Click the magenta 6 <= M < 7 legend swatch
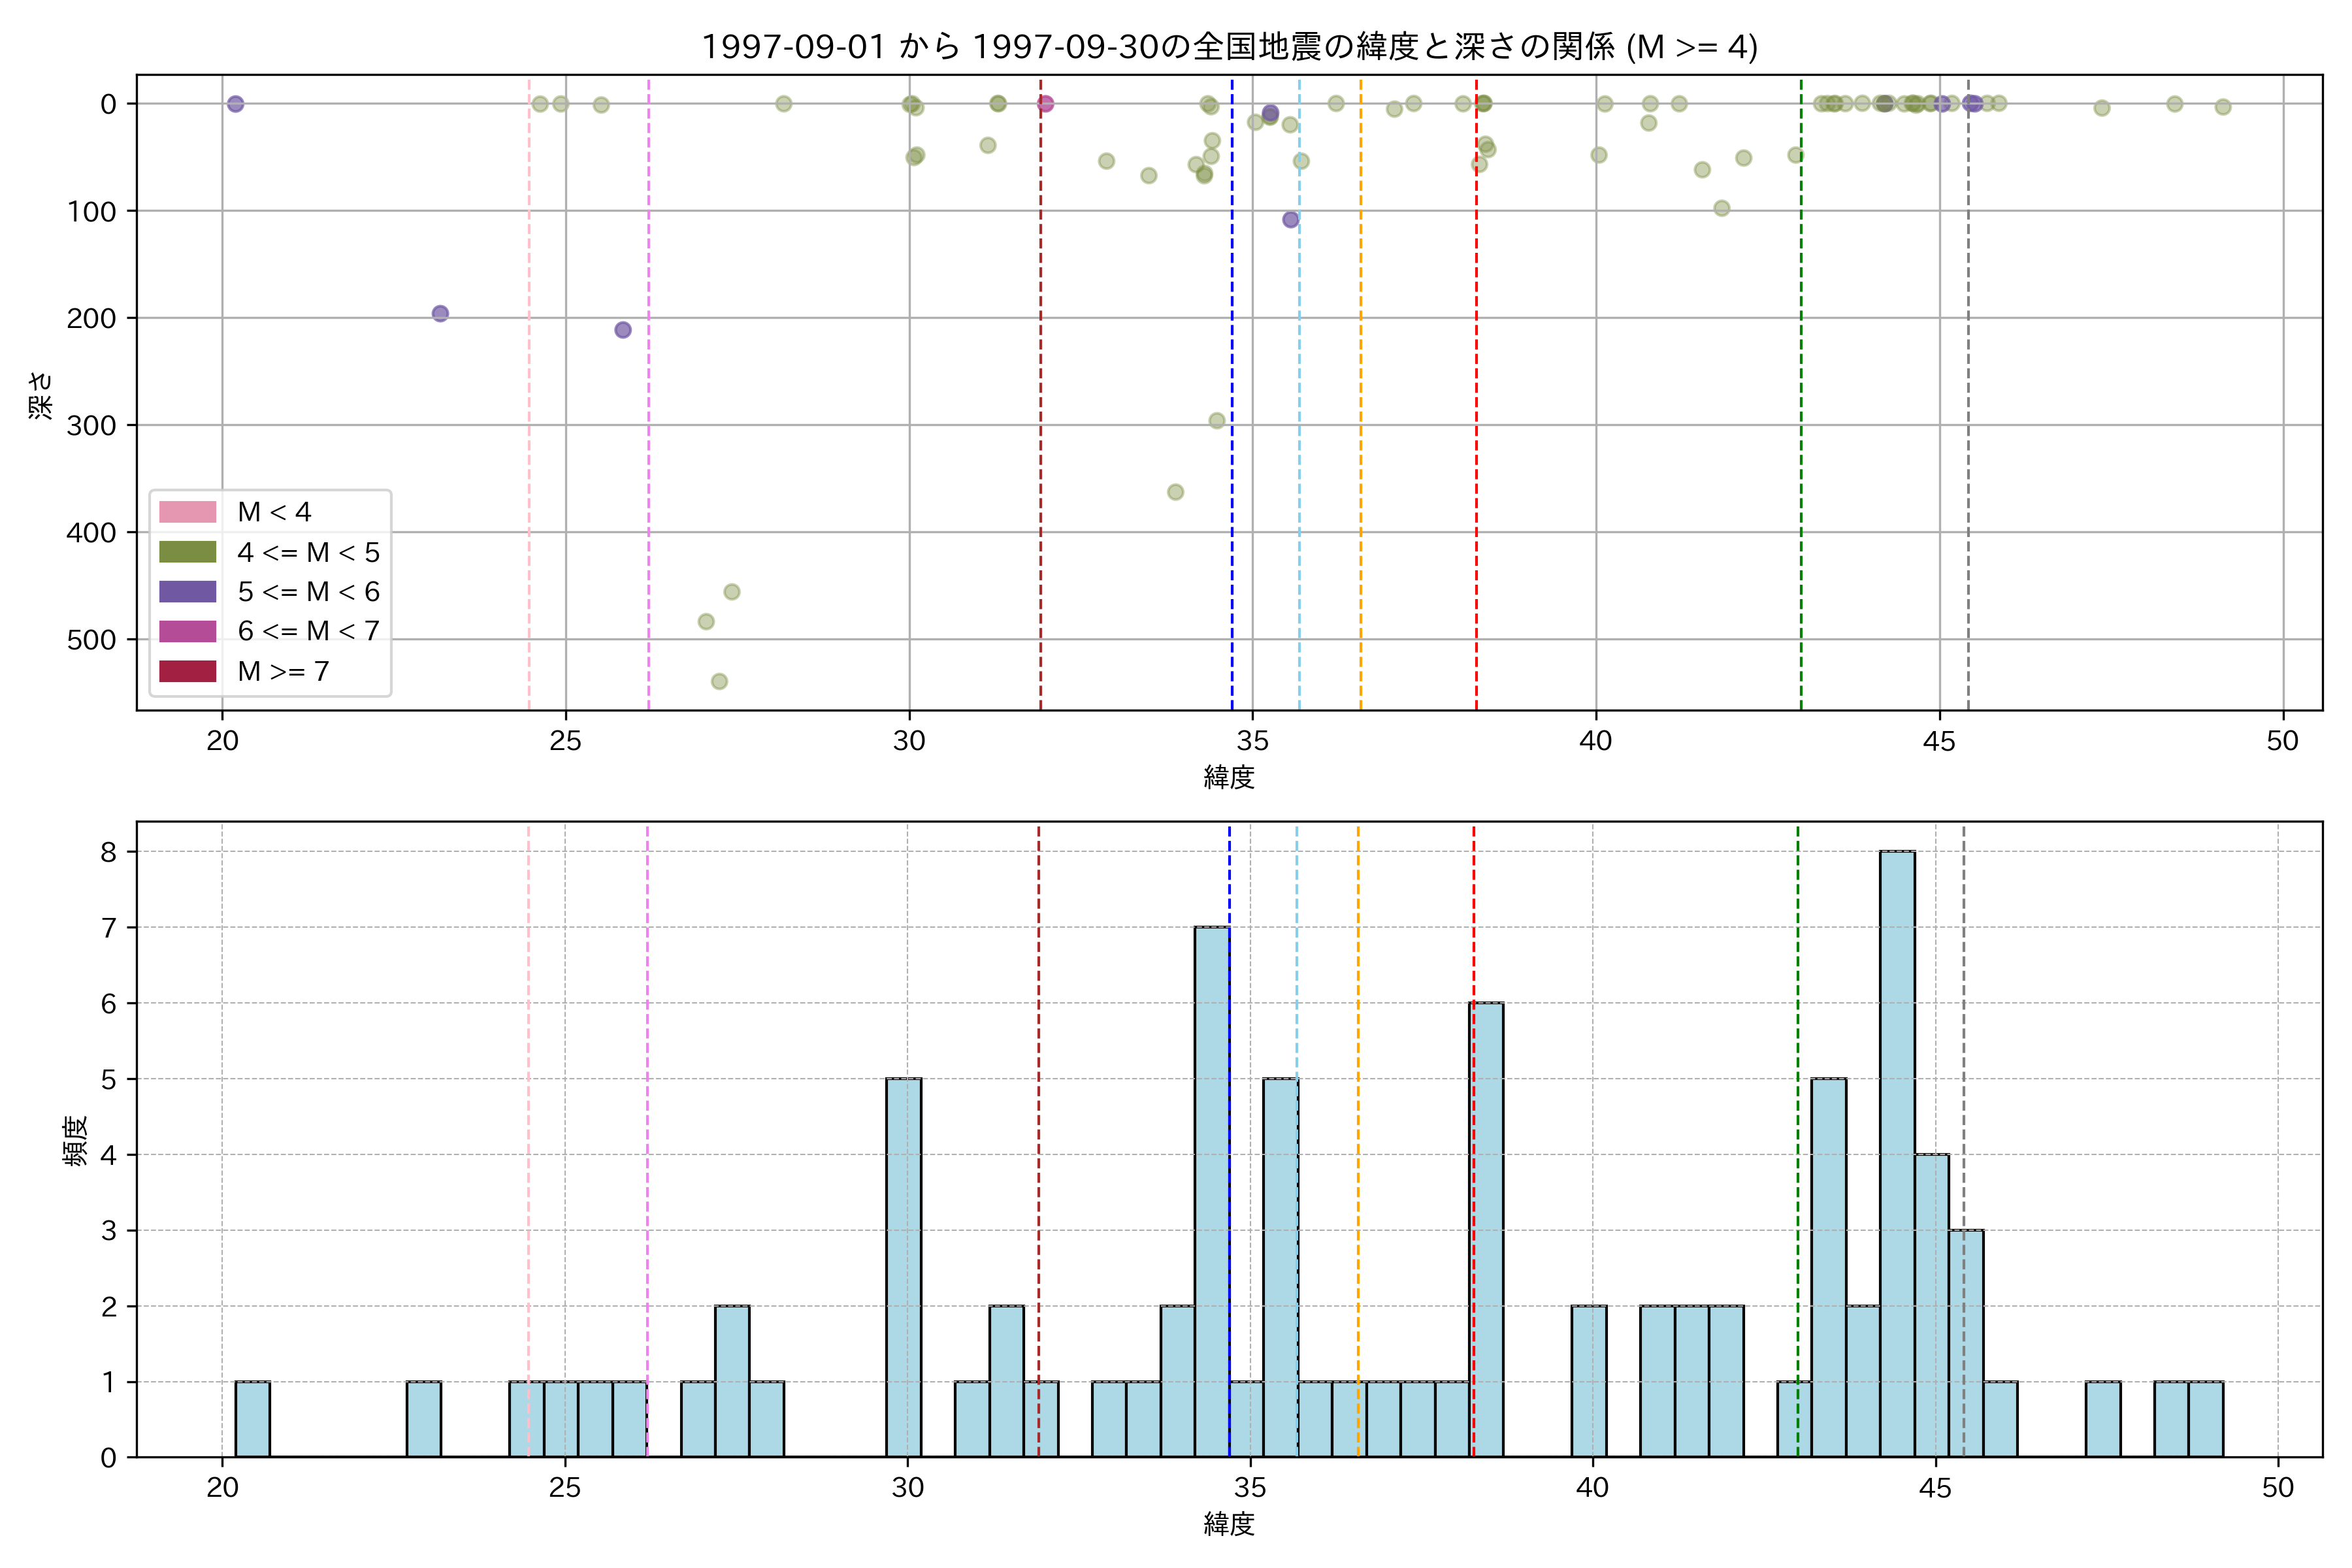 pyautogui.click(x=187, y=631)
